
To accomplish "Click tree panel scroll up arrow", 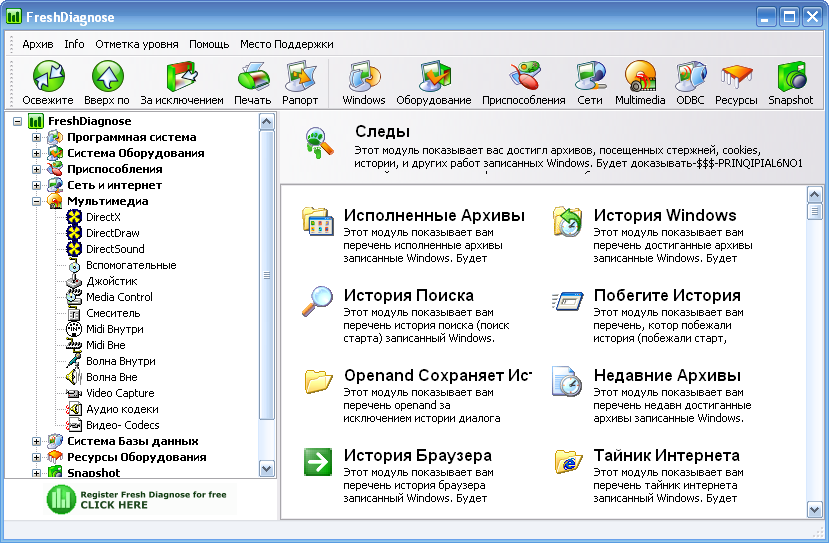I will [x=267, y=122].
